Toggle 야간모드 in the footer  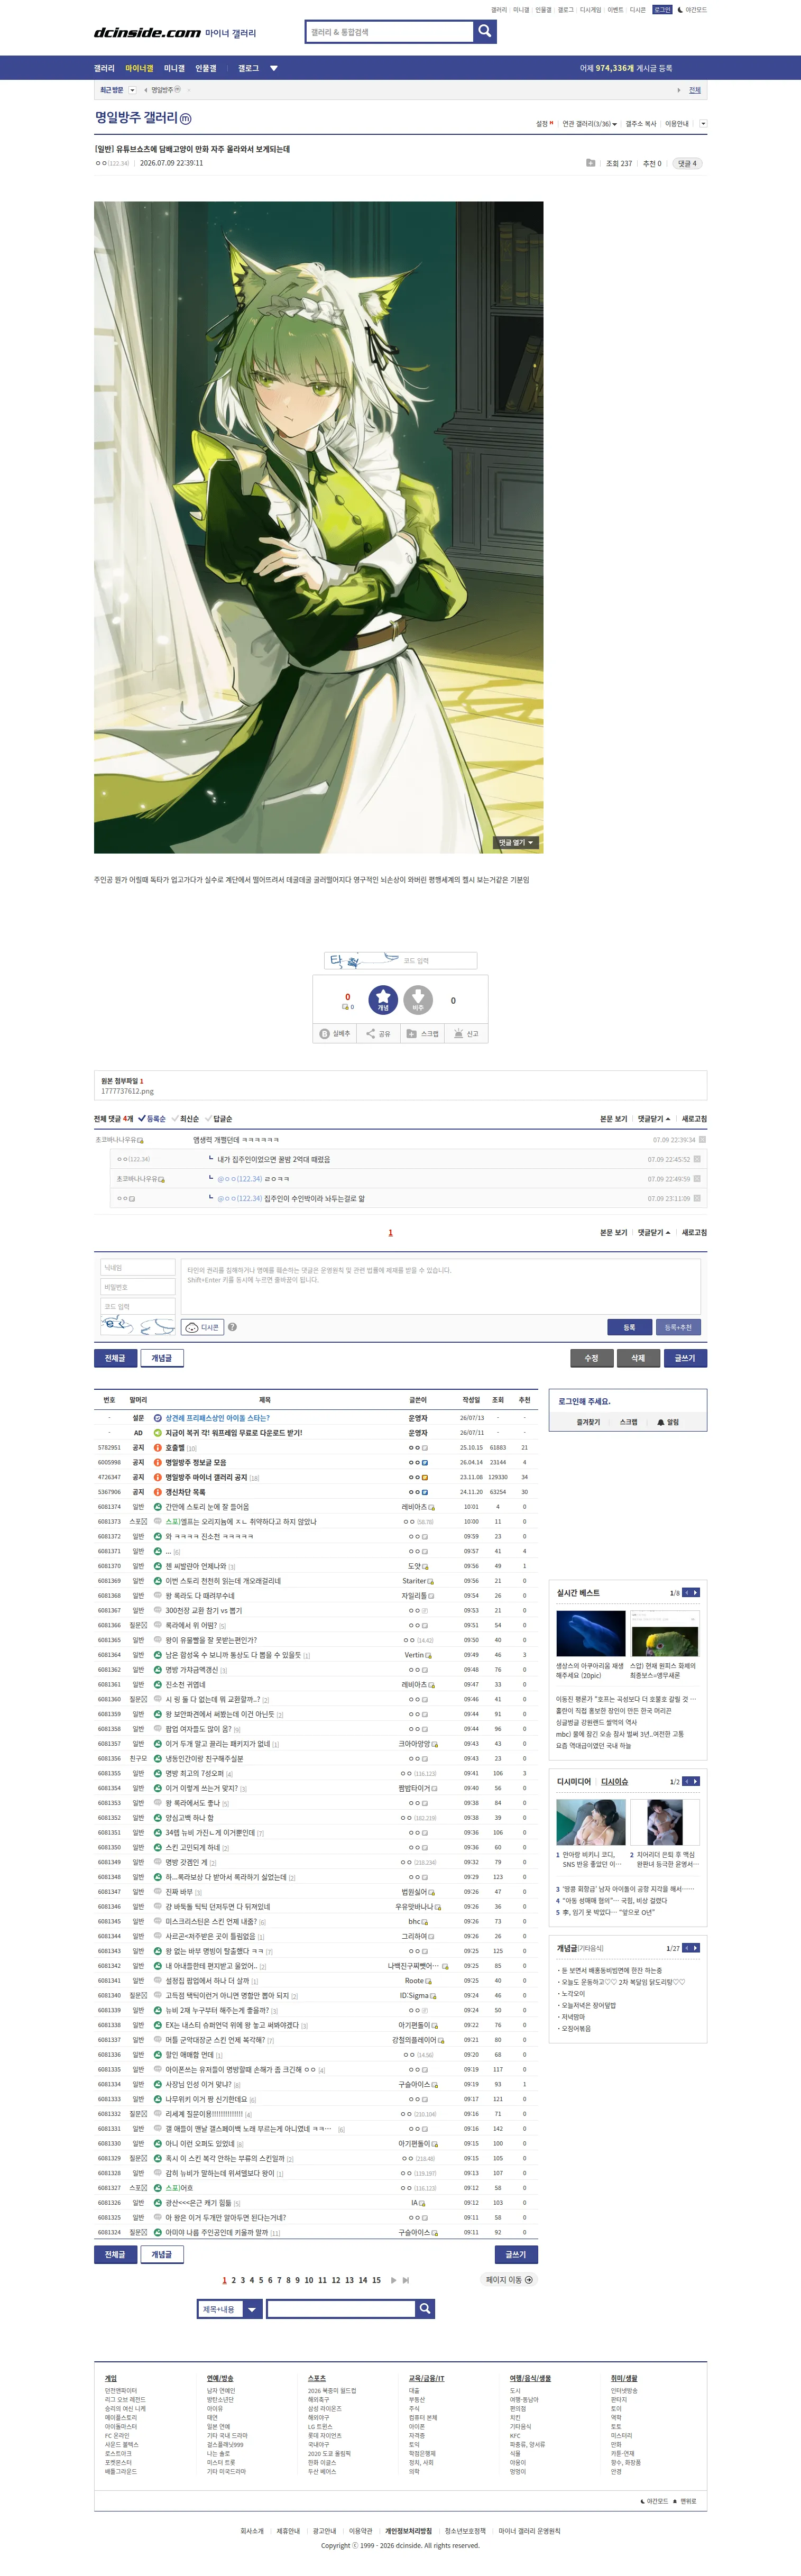[x=654, y=2501]
